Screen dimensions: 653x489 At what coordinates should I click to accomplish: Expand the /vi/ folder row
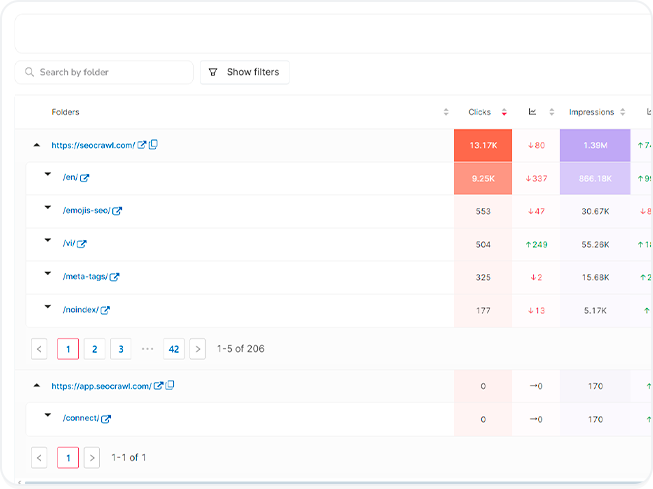coord(47,241)
